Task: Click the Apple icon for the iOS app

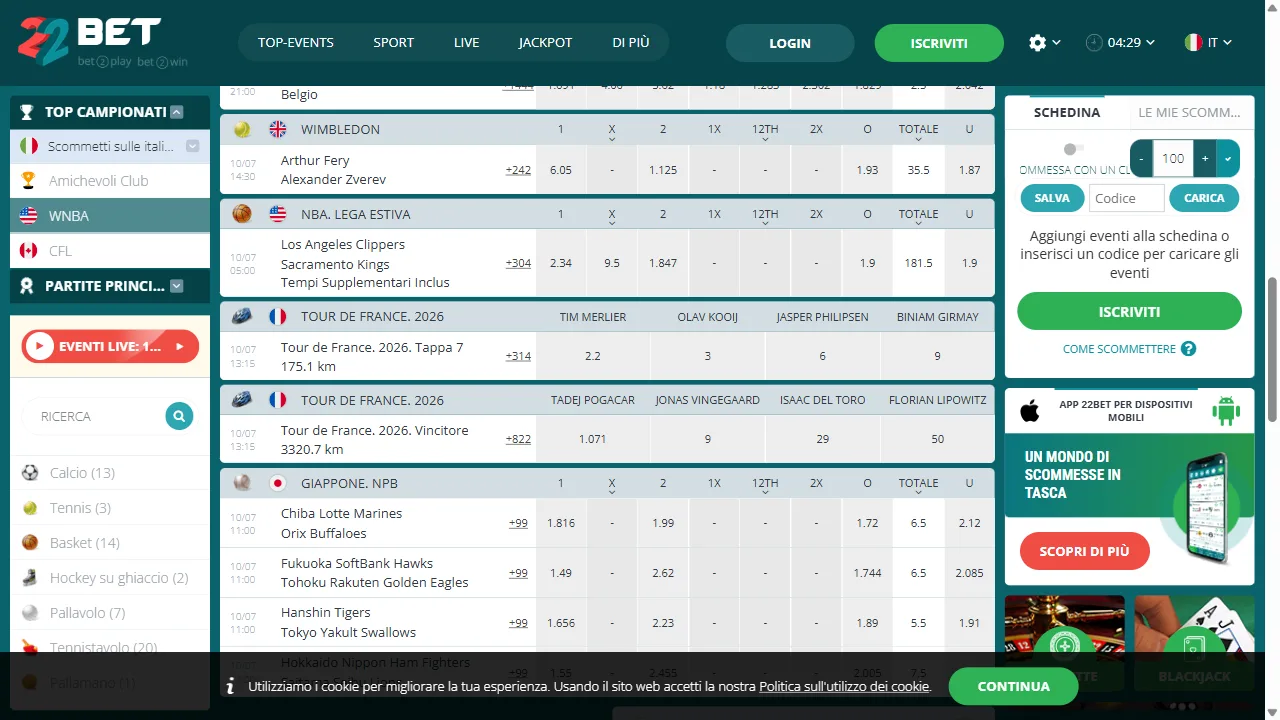Action: 1029,410
